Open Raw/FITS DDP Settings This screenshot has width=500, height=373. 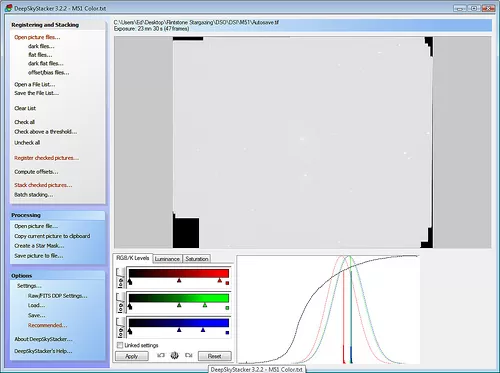click(x=58, y=296)
